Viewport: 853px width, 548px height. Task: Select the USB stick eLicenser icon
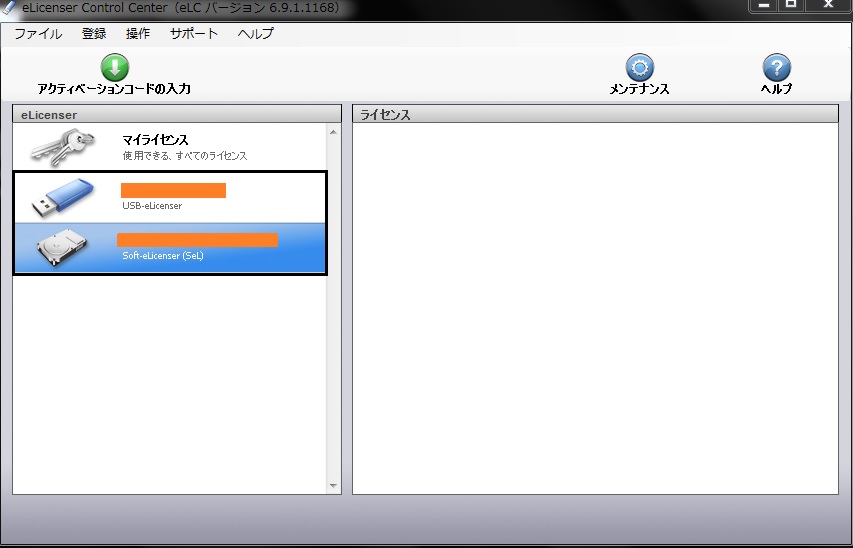[63, 198]
